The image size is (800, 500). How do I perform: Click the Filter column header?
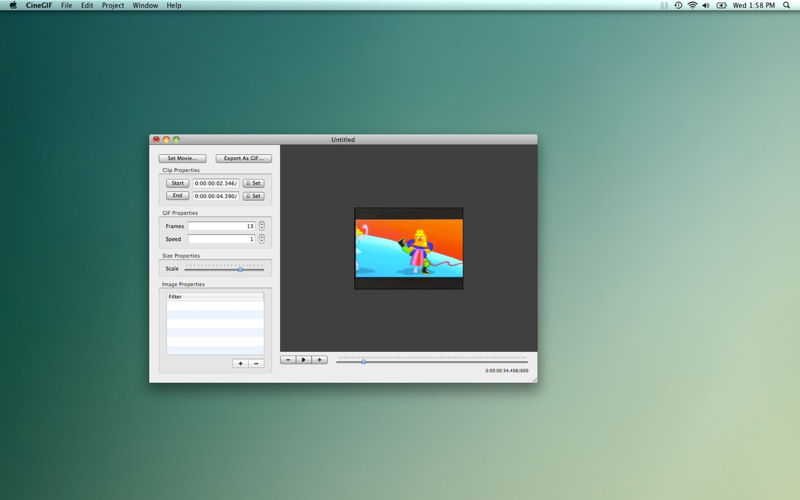[215, 296]
